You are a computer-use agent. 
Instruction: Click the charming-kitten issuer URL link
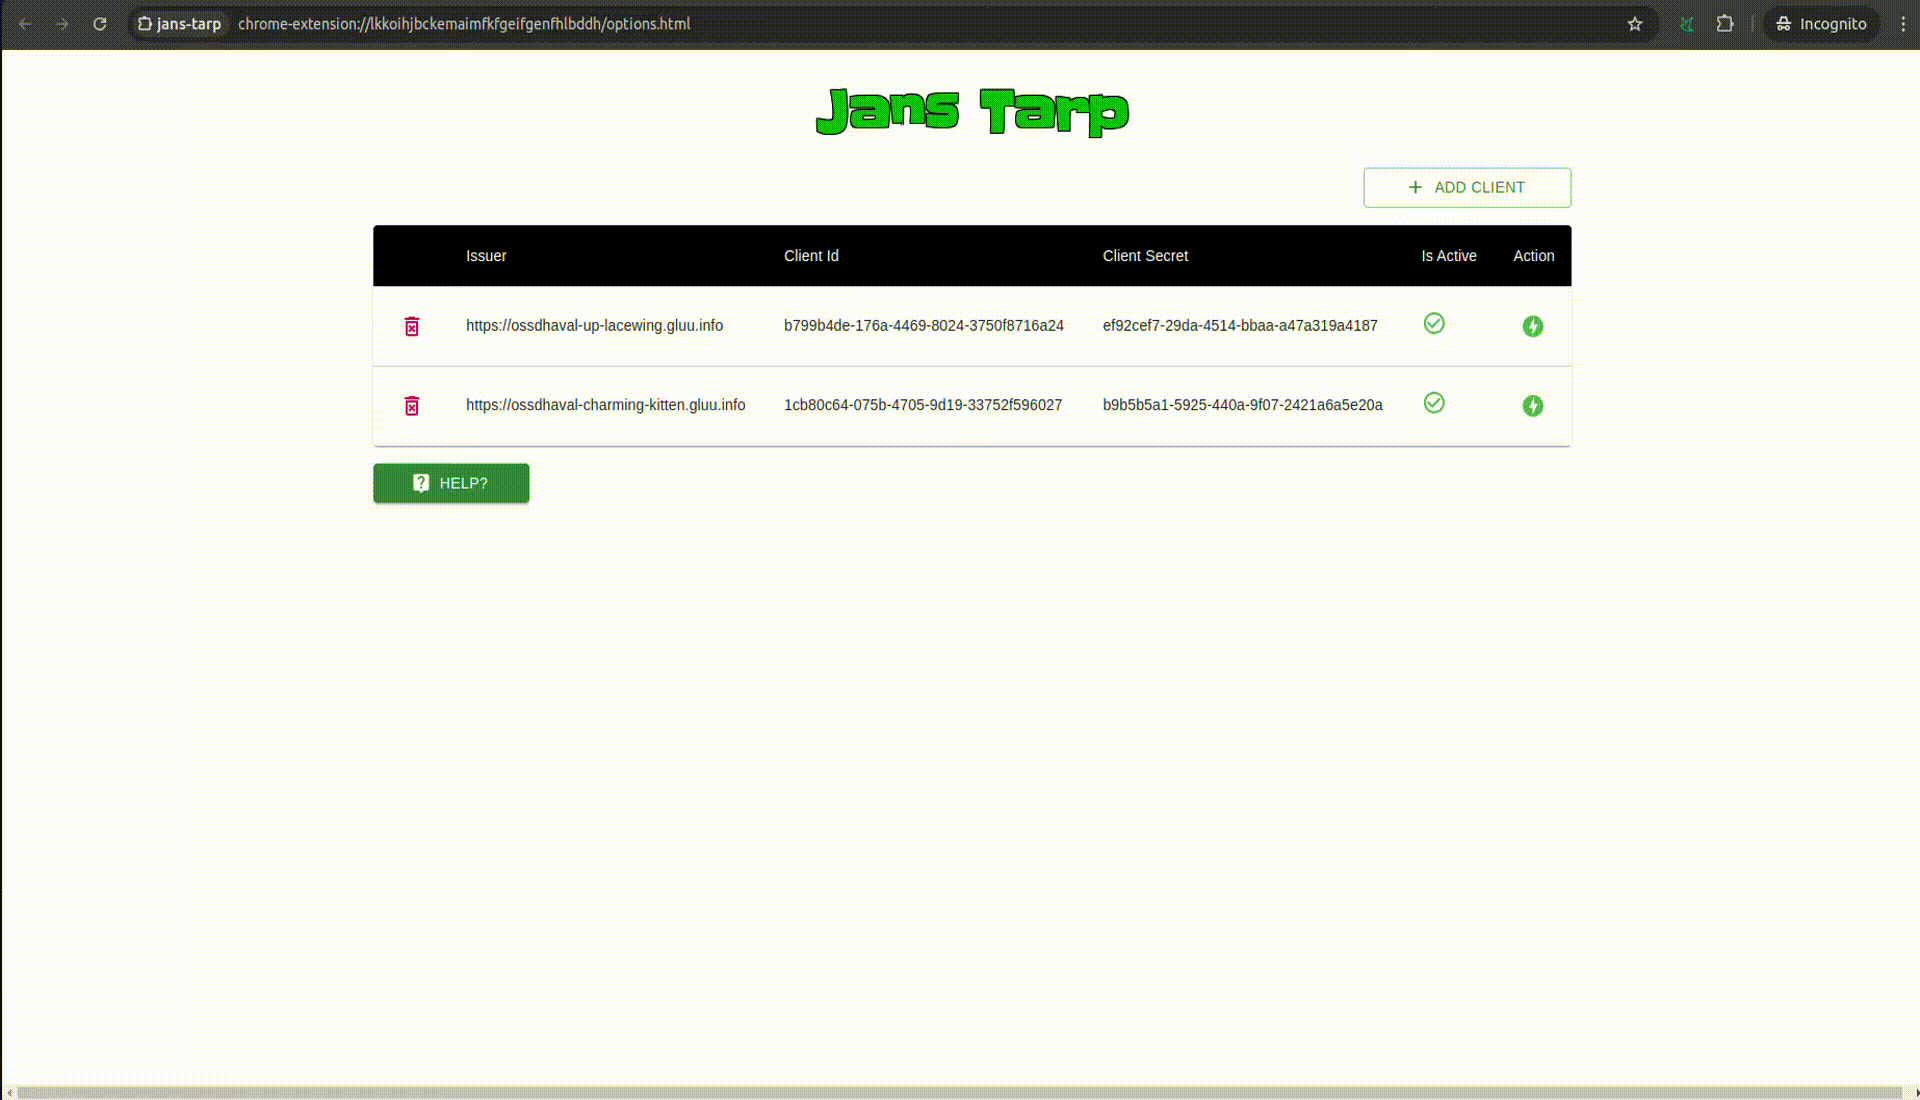click(605, 405)
